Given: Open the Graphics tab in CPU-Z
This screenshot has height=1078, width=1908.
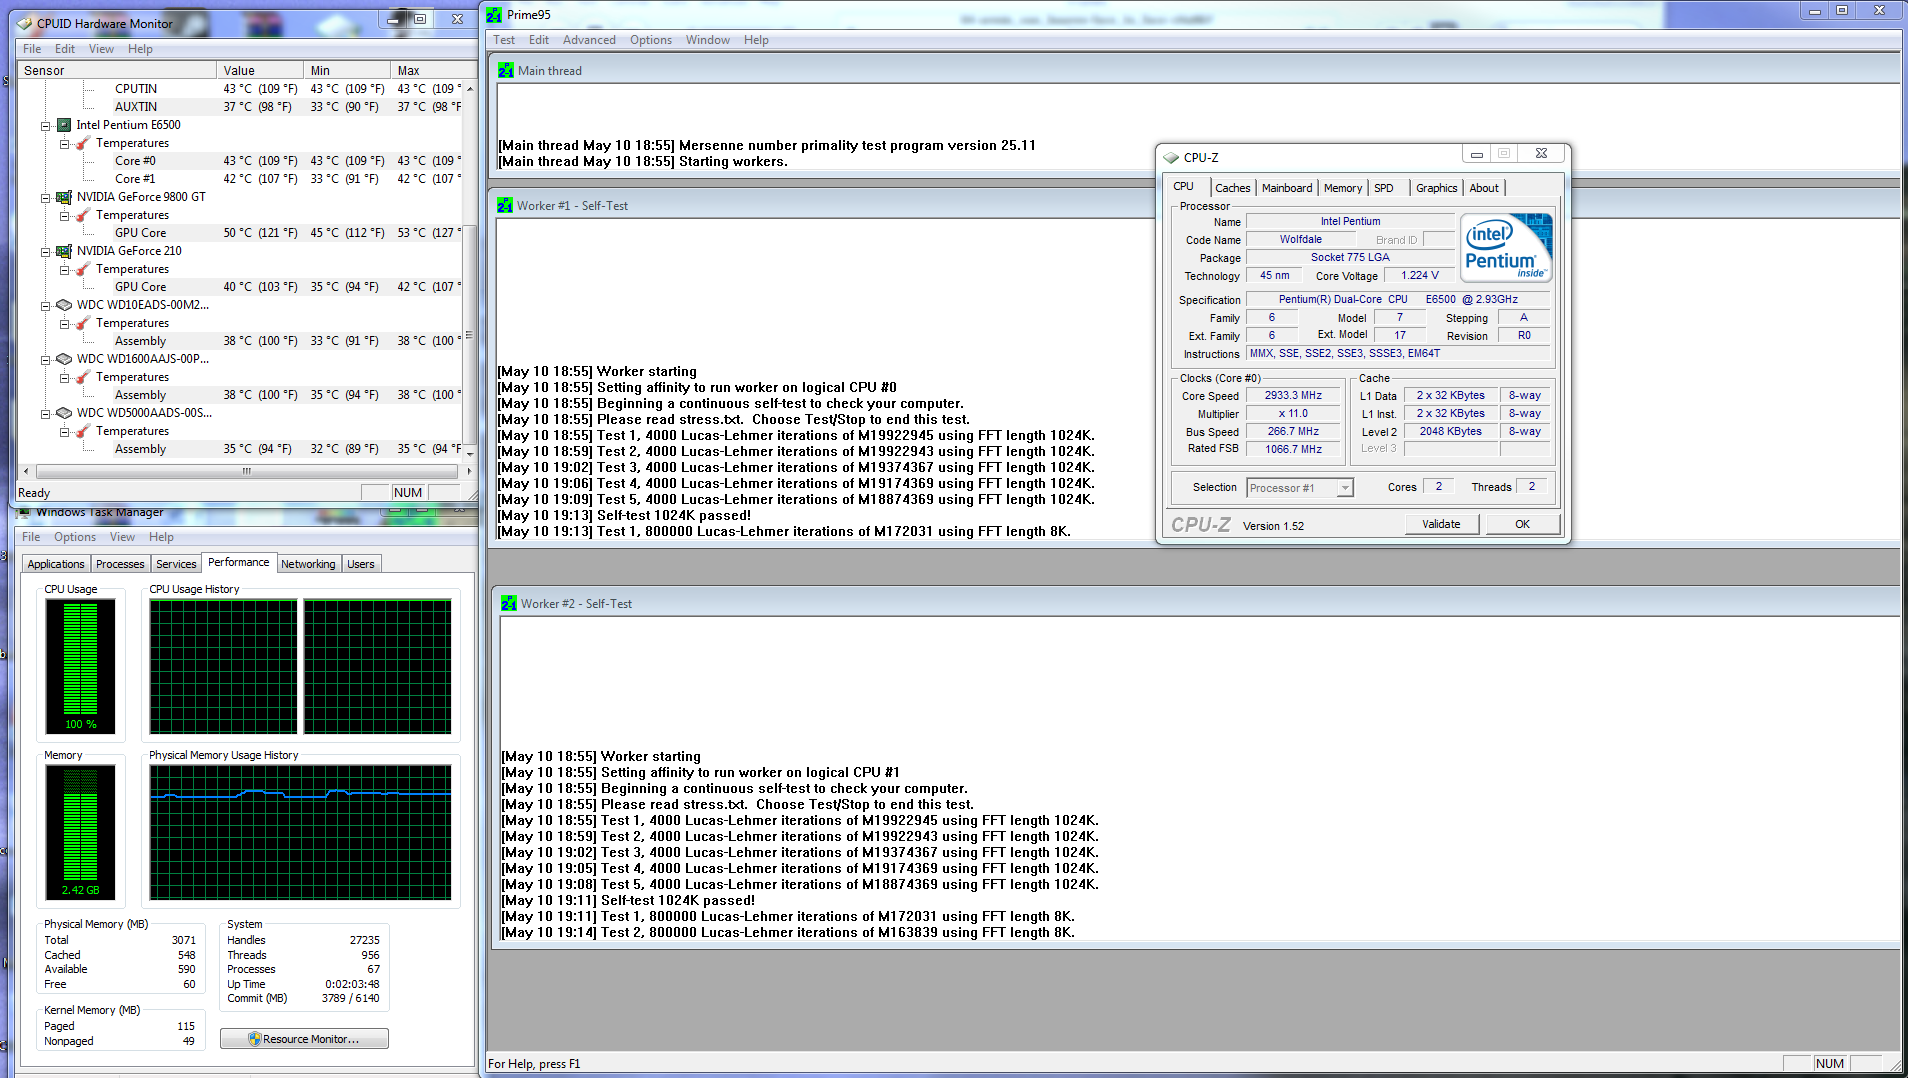Looking at the screenshot, I should pyautogui.click(x=1436, y=188).
